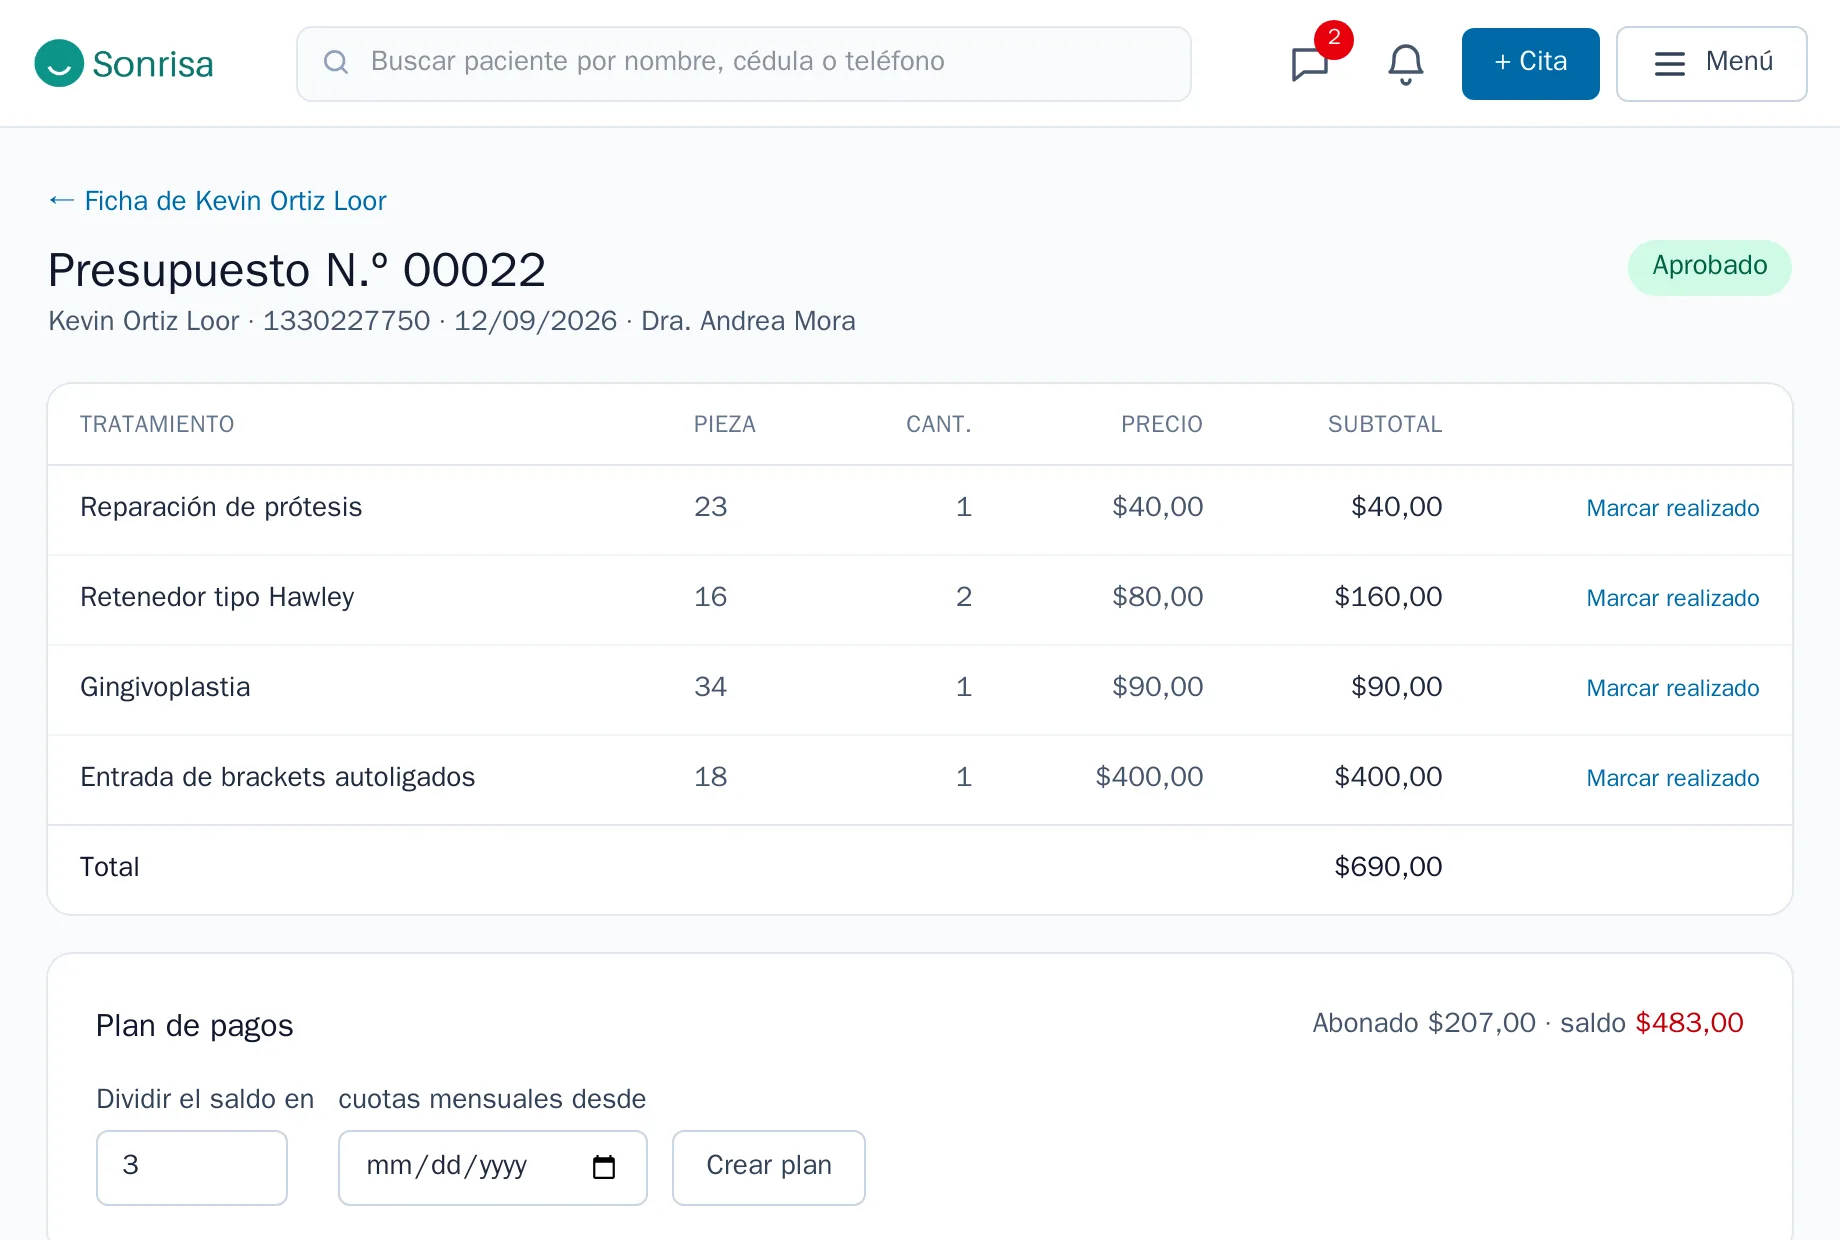The height and width of the screenshot is (1240, 1840).
Task: Select the Entrada de brackets autoligados text
Action: click(x=277, y=777)
